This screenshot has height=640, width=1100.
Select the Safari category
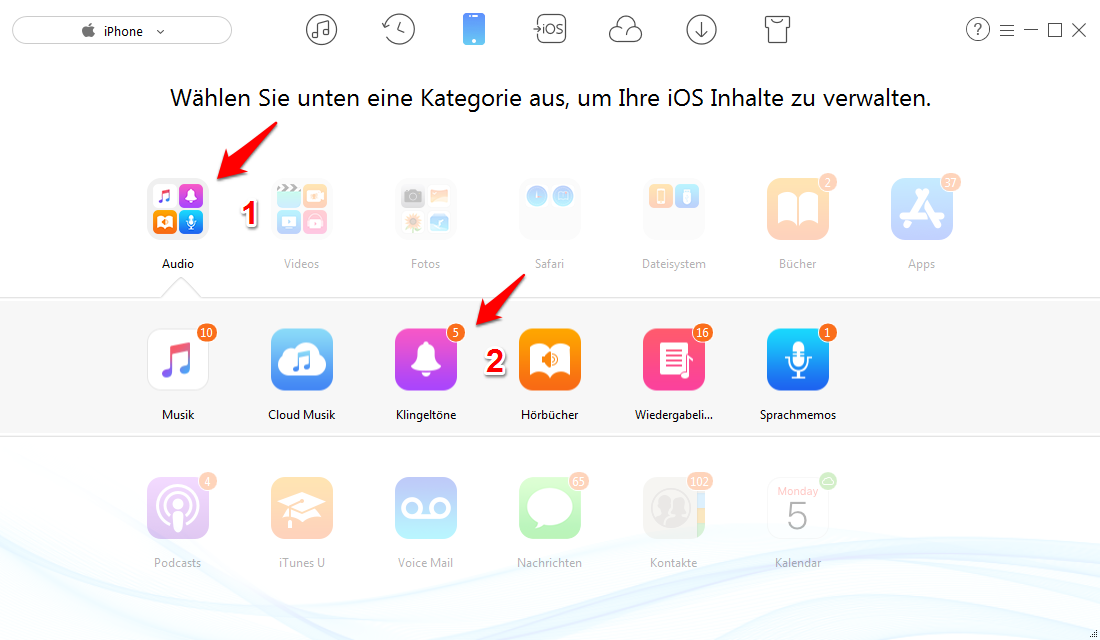coord(549,209)
